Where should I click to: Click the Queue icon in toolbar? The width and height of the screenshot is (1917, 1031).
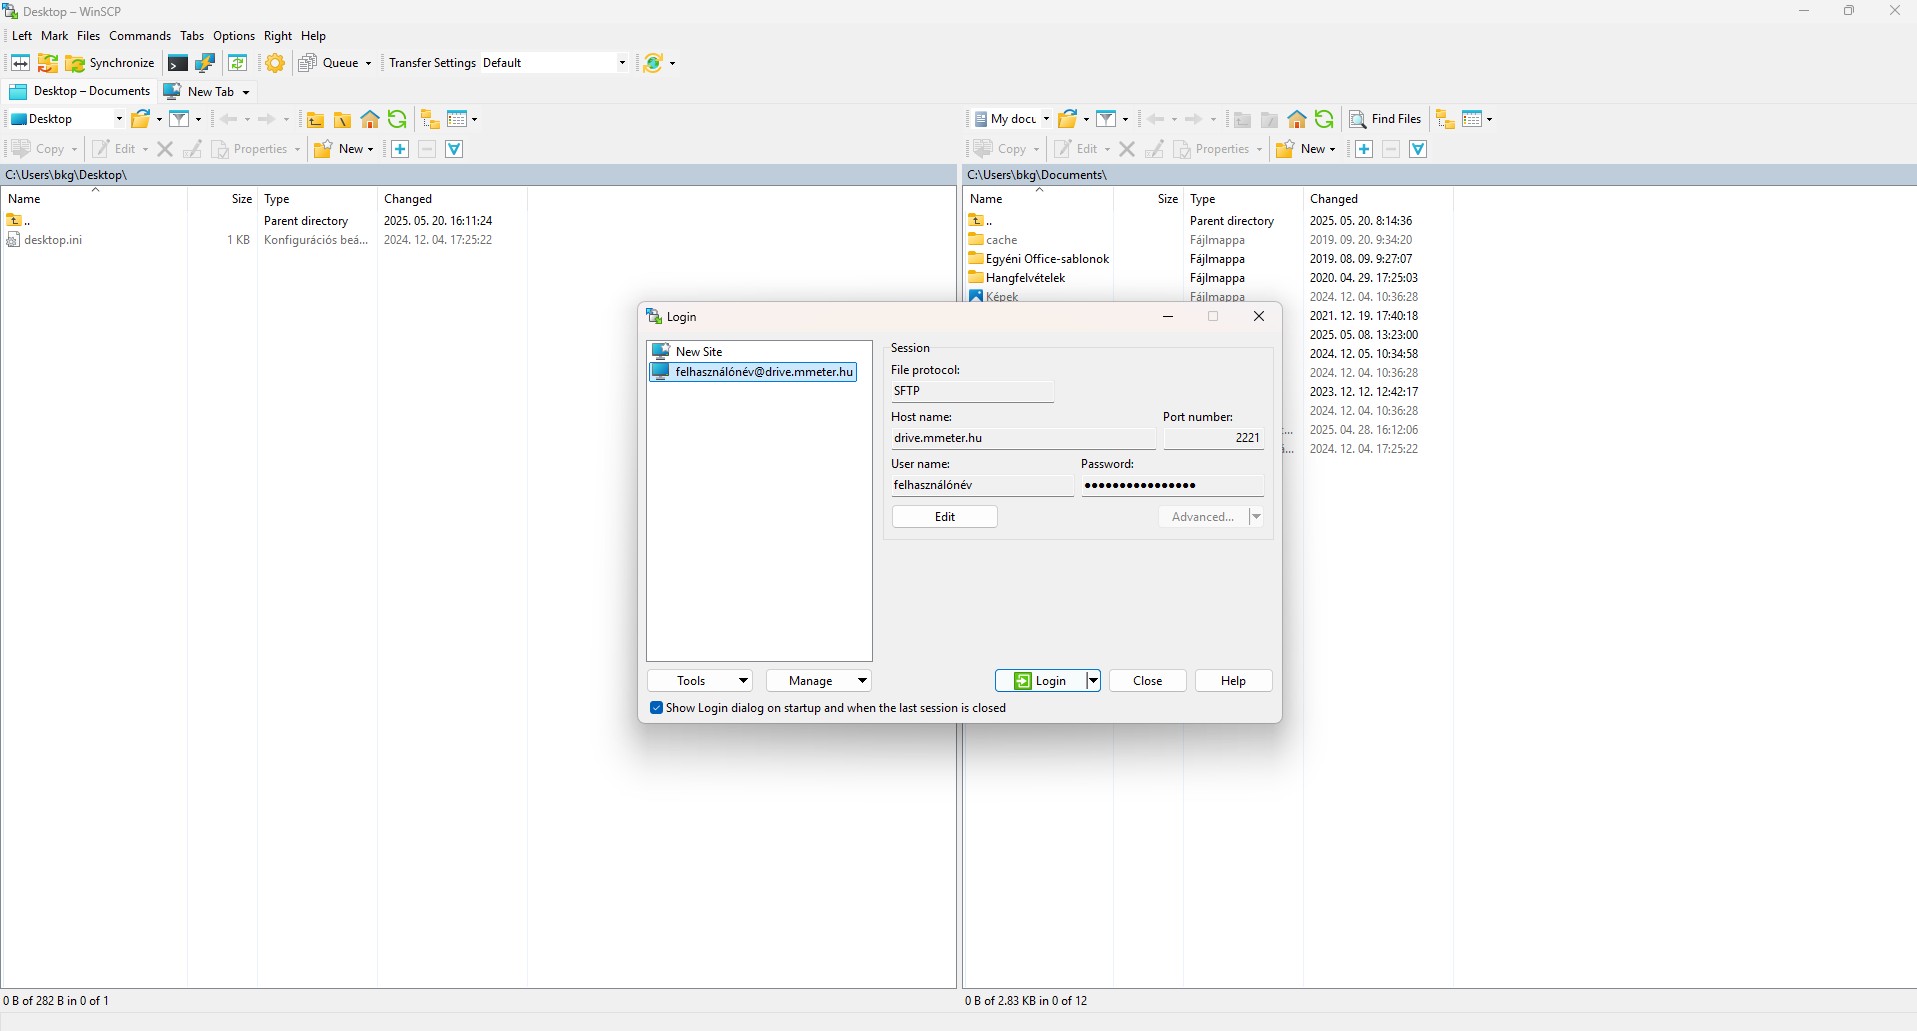pos(308,63)
